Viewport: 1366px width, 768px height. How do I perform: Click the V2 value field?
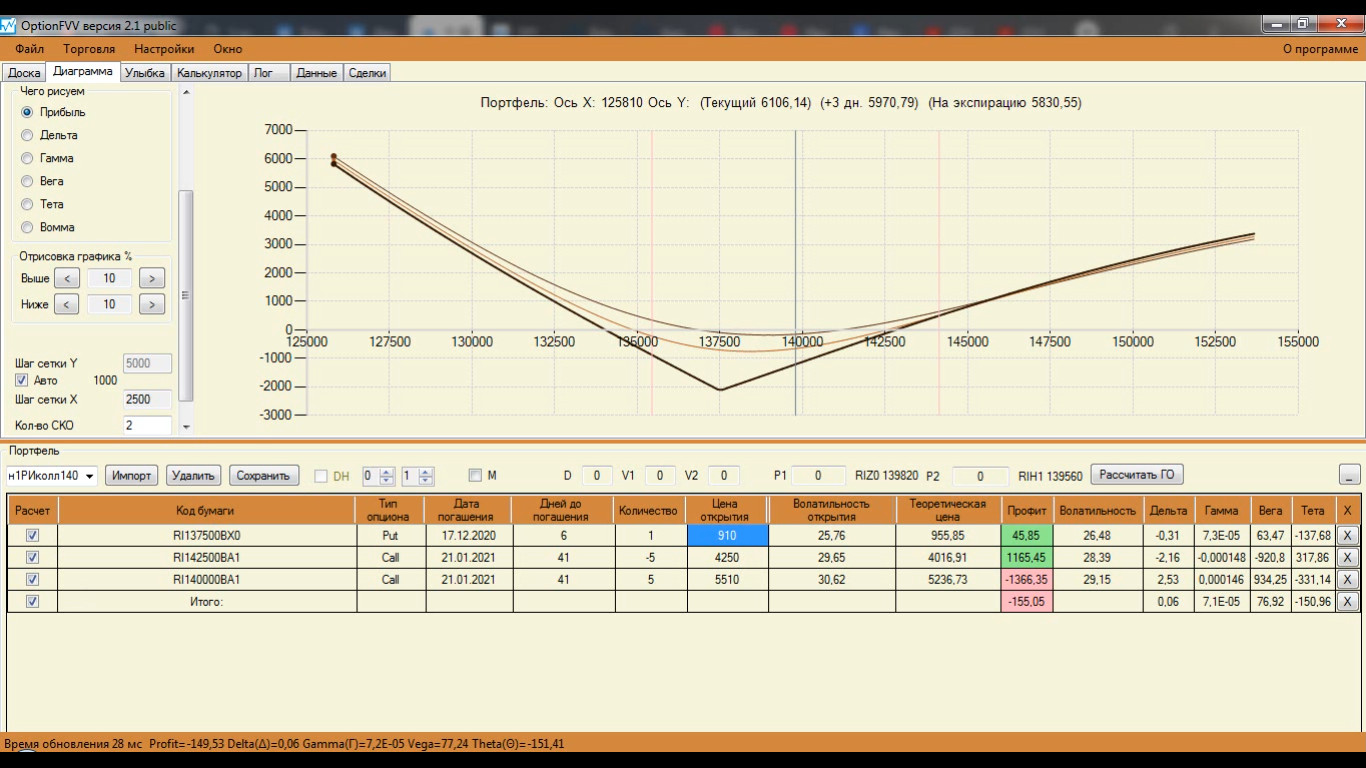coord(724,476)
